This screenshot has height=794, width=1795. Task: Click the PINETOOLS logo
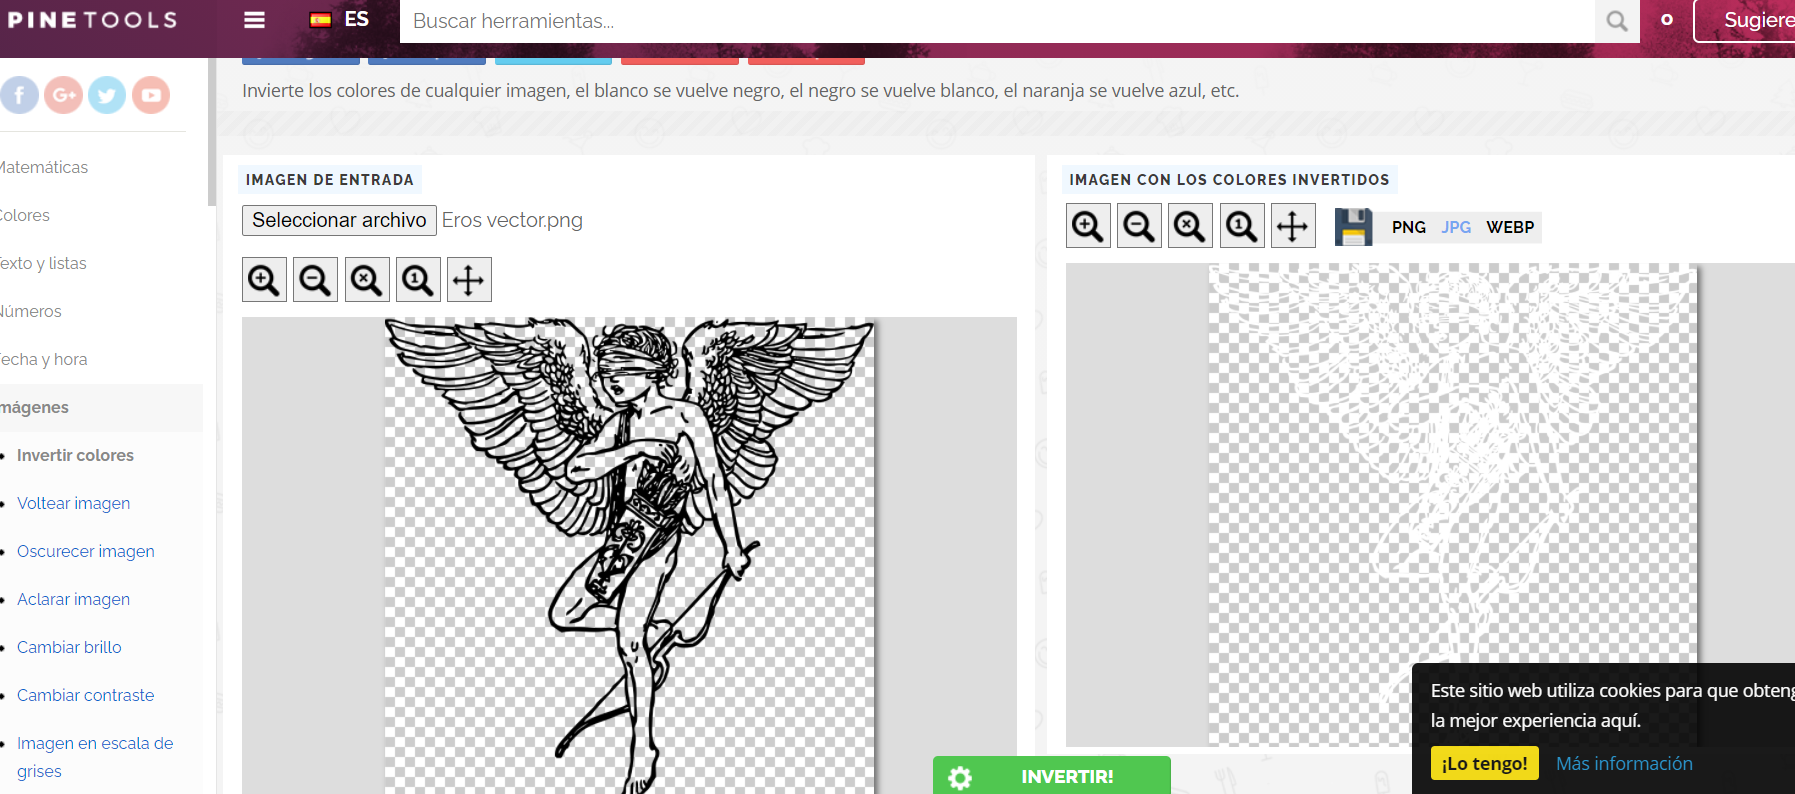[x=92, y=19]
